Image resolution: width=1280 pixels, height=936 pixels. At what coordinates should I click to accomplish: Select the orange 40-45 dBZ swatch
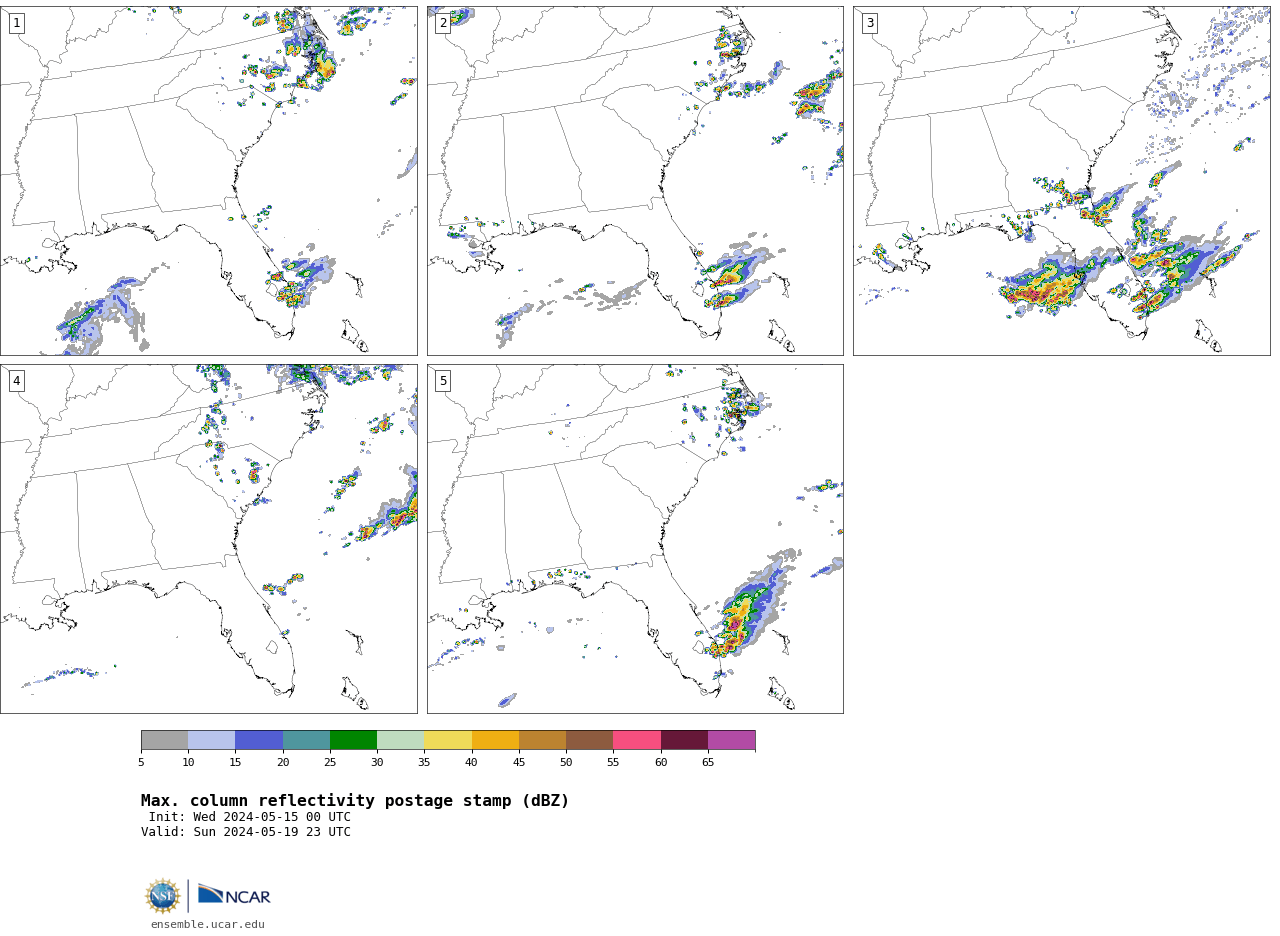click(x=495, y=740)
